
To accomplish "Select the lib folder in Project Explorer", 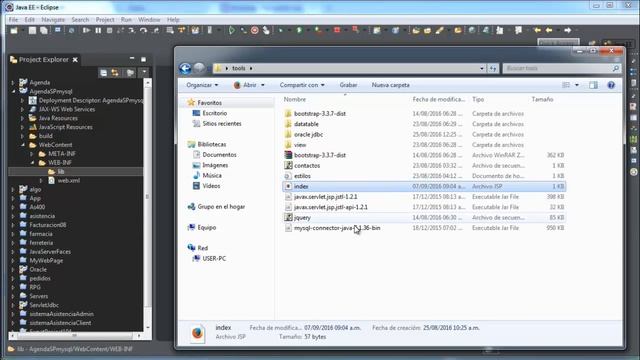I will tap(60, 172).
